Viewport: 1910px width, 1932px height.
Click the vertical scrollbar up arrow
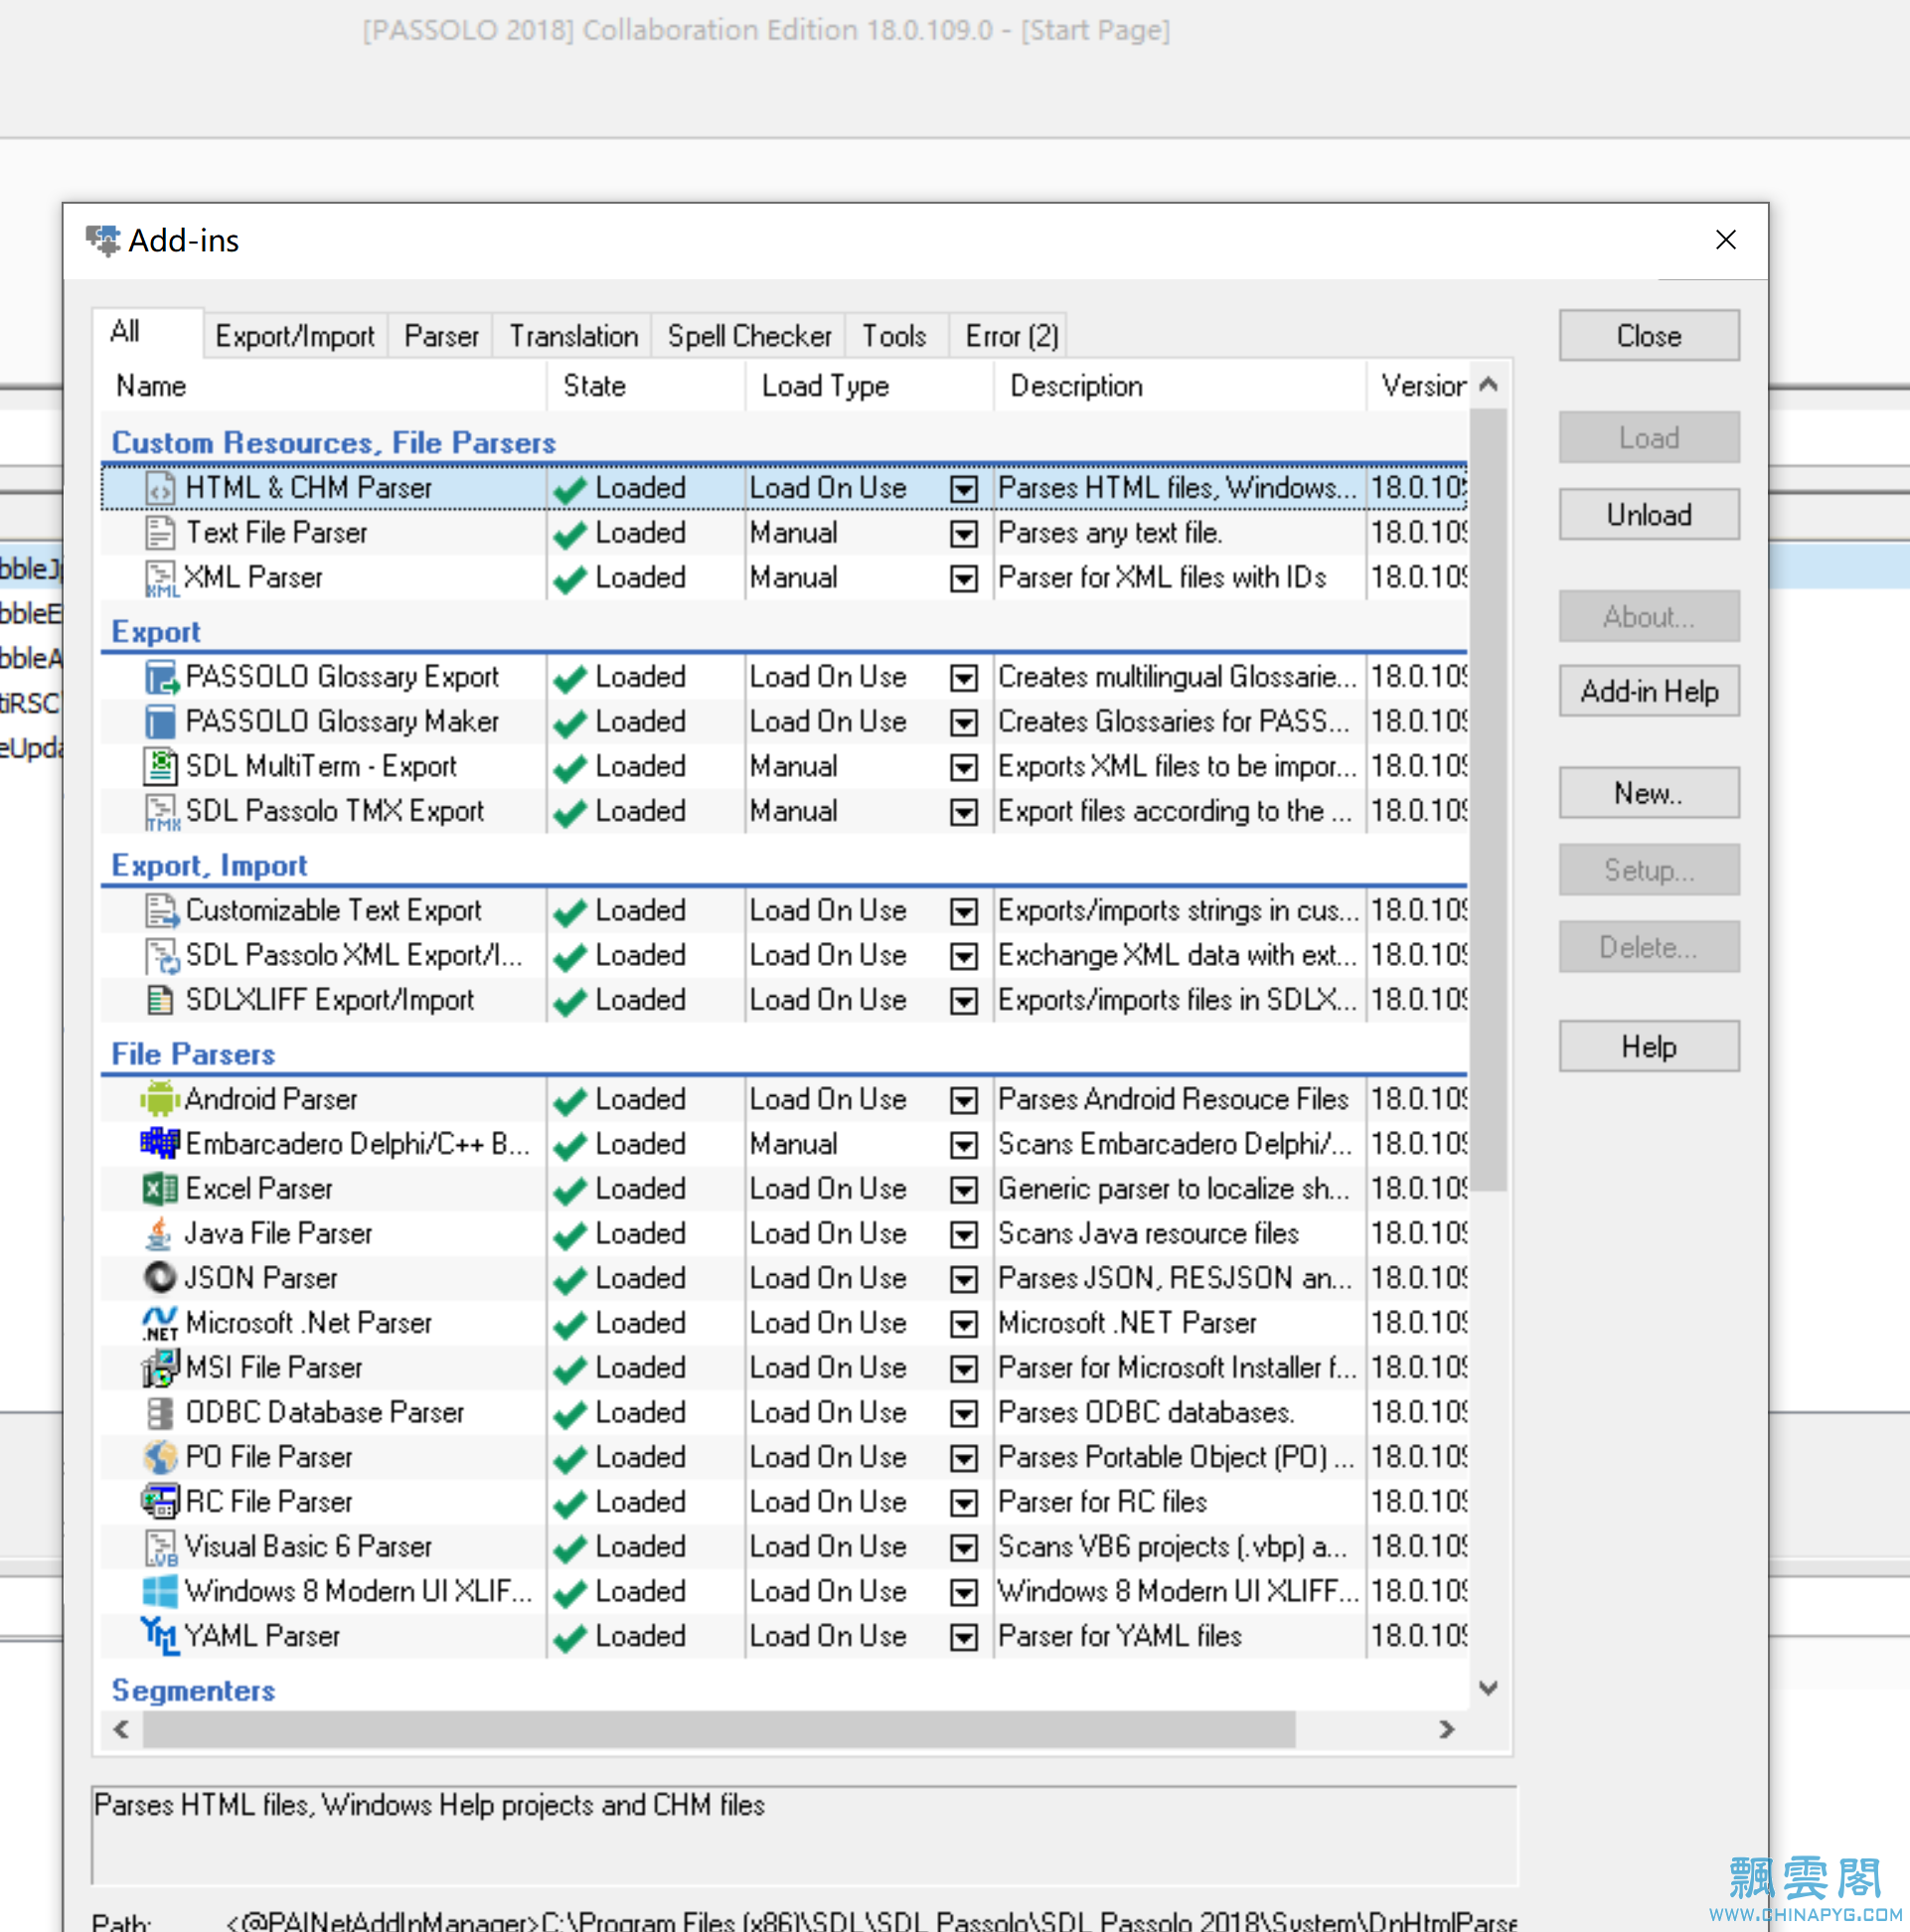tap(1488, 385)
